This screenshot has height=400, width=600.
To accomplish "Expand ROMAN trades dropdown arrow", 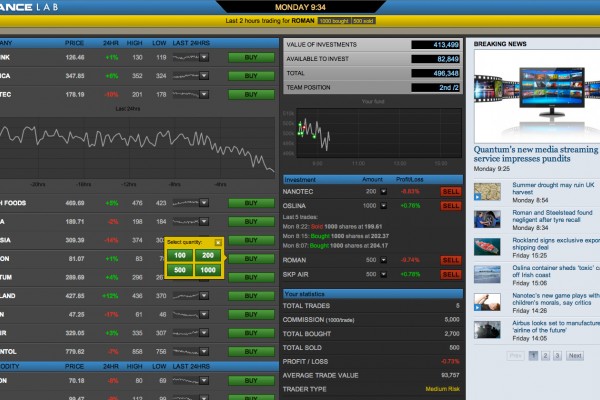I will (x=383, y=260).
